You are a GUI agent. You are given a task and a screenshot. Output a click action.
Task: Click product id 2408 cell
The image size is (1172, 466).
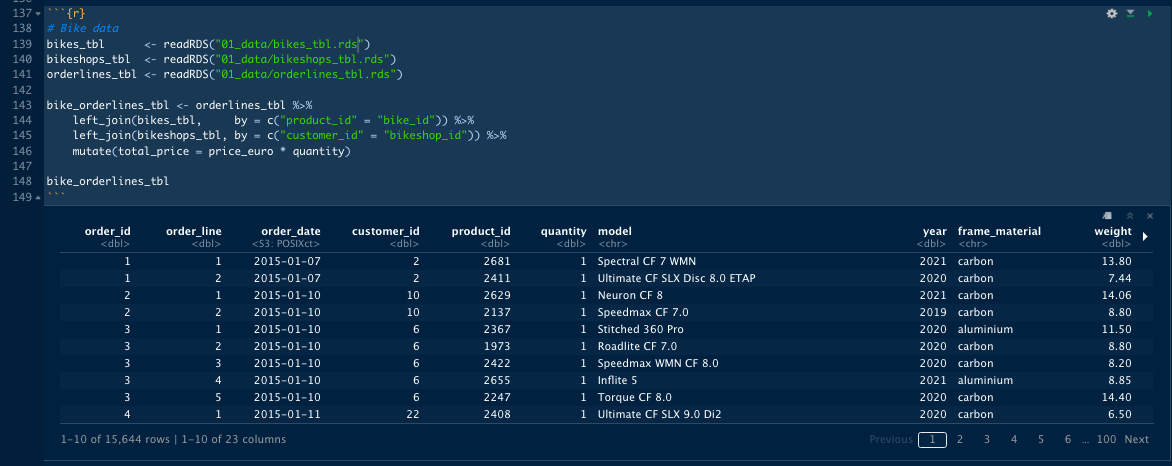pyautogui.click(x=498, y=414)
